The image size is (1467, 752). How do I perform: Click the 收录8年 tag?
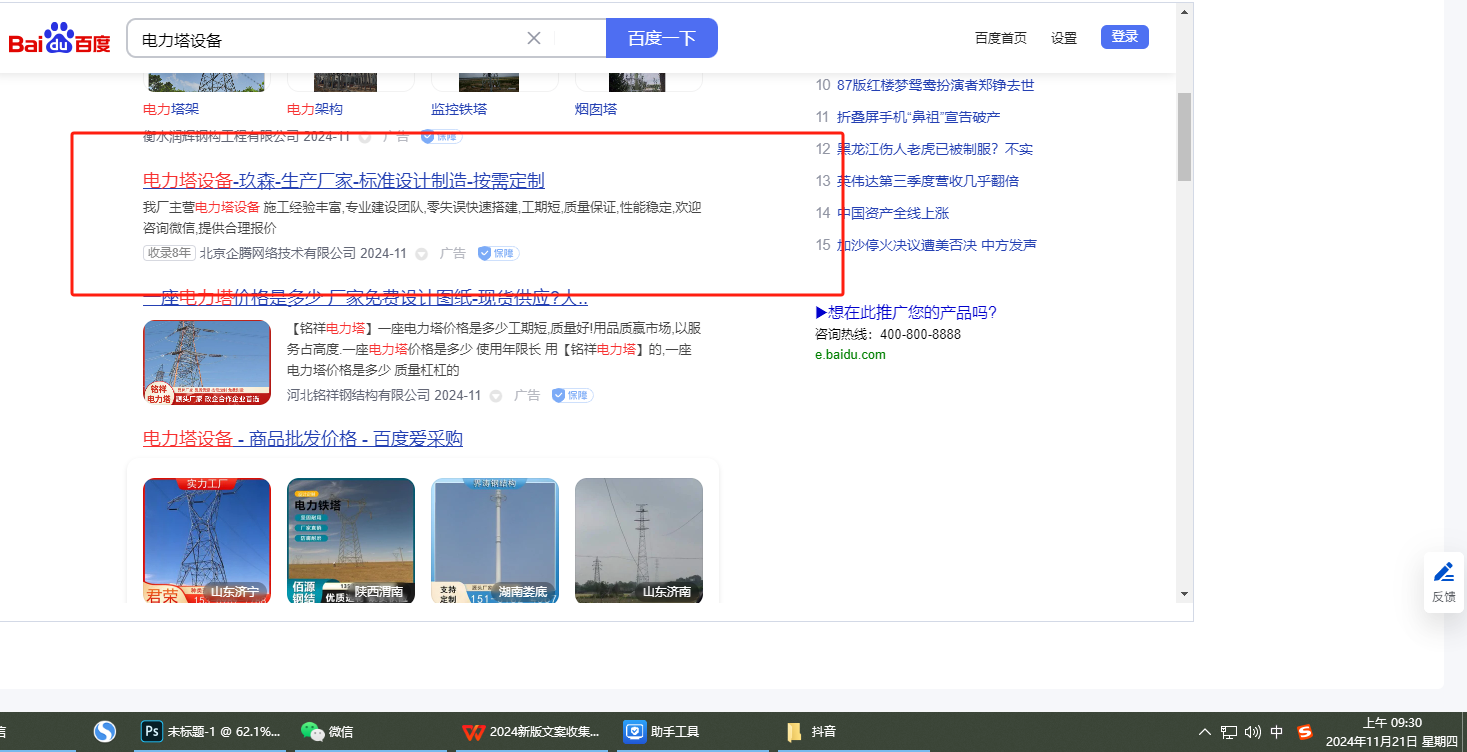point(169,253)
